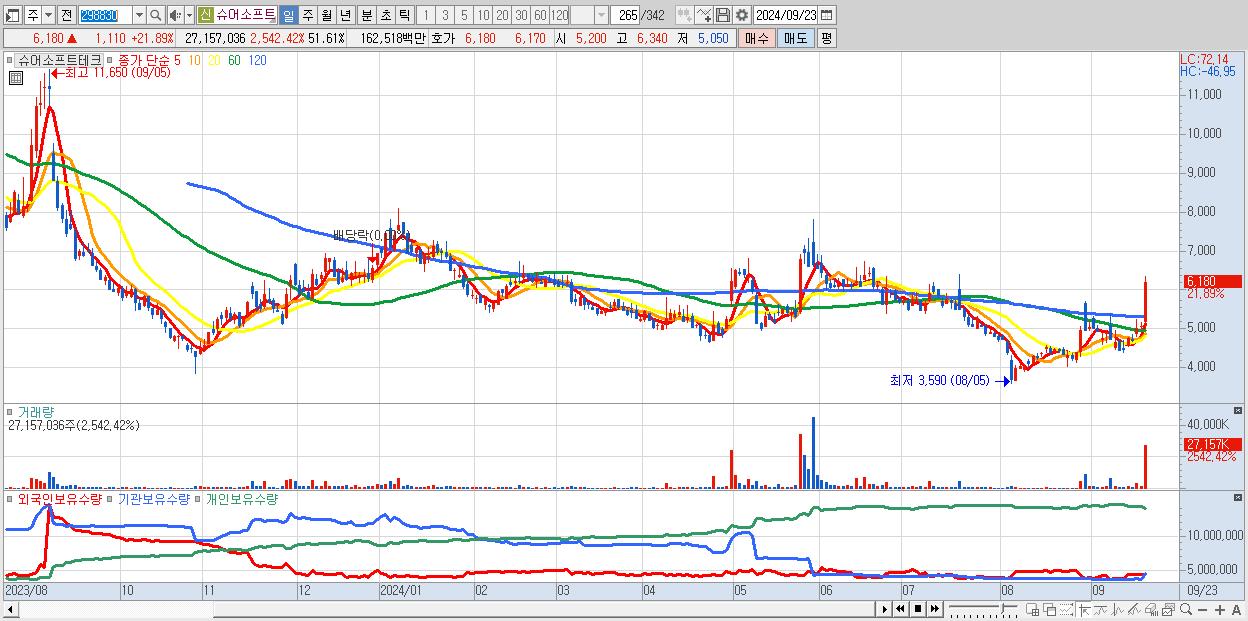This screenshot has height=621, width=1248.
Task: Select the 1 interval tab
Action: [426, 15]
